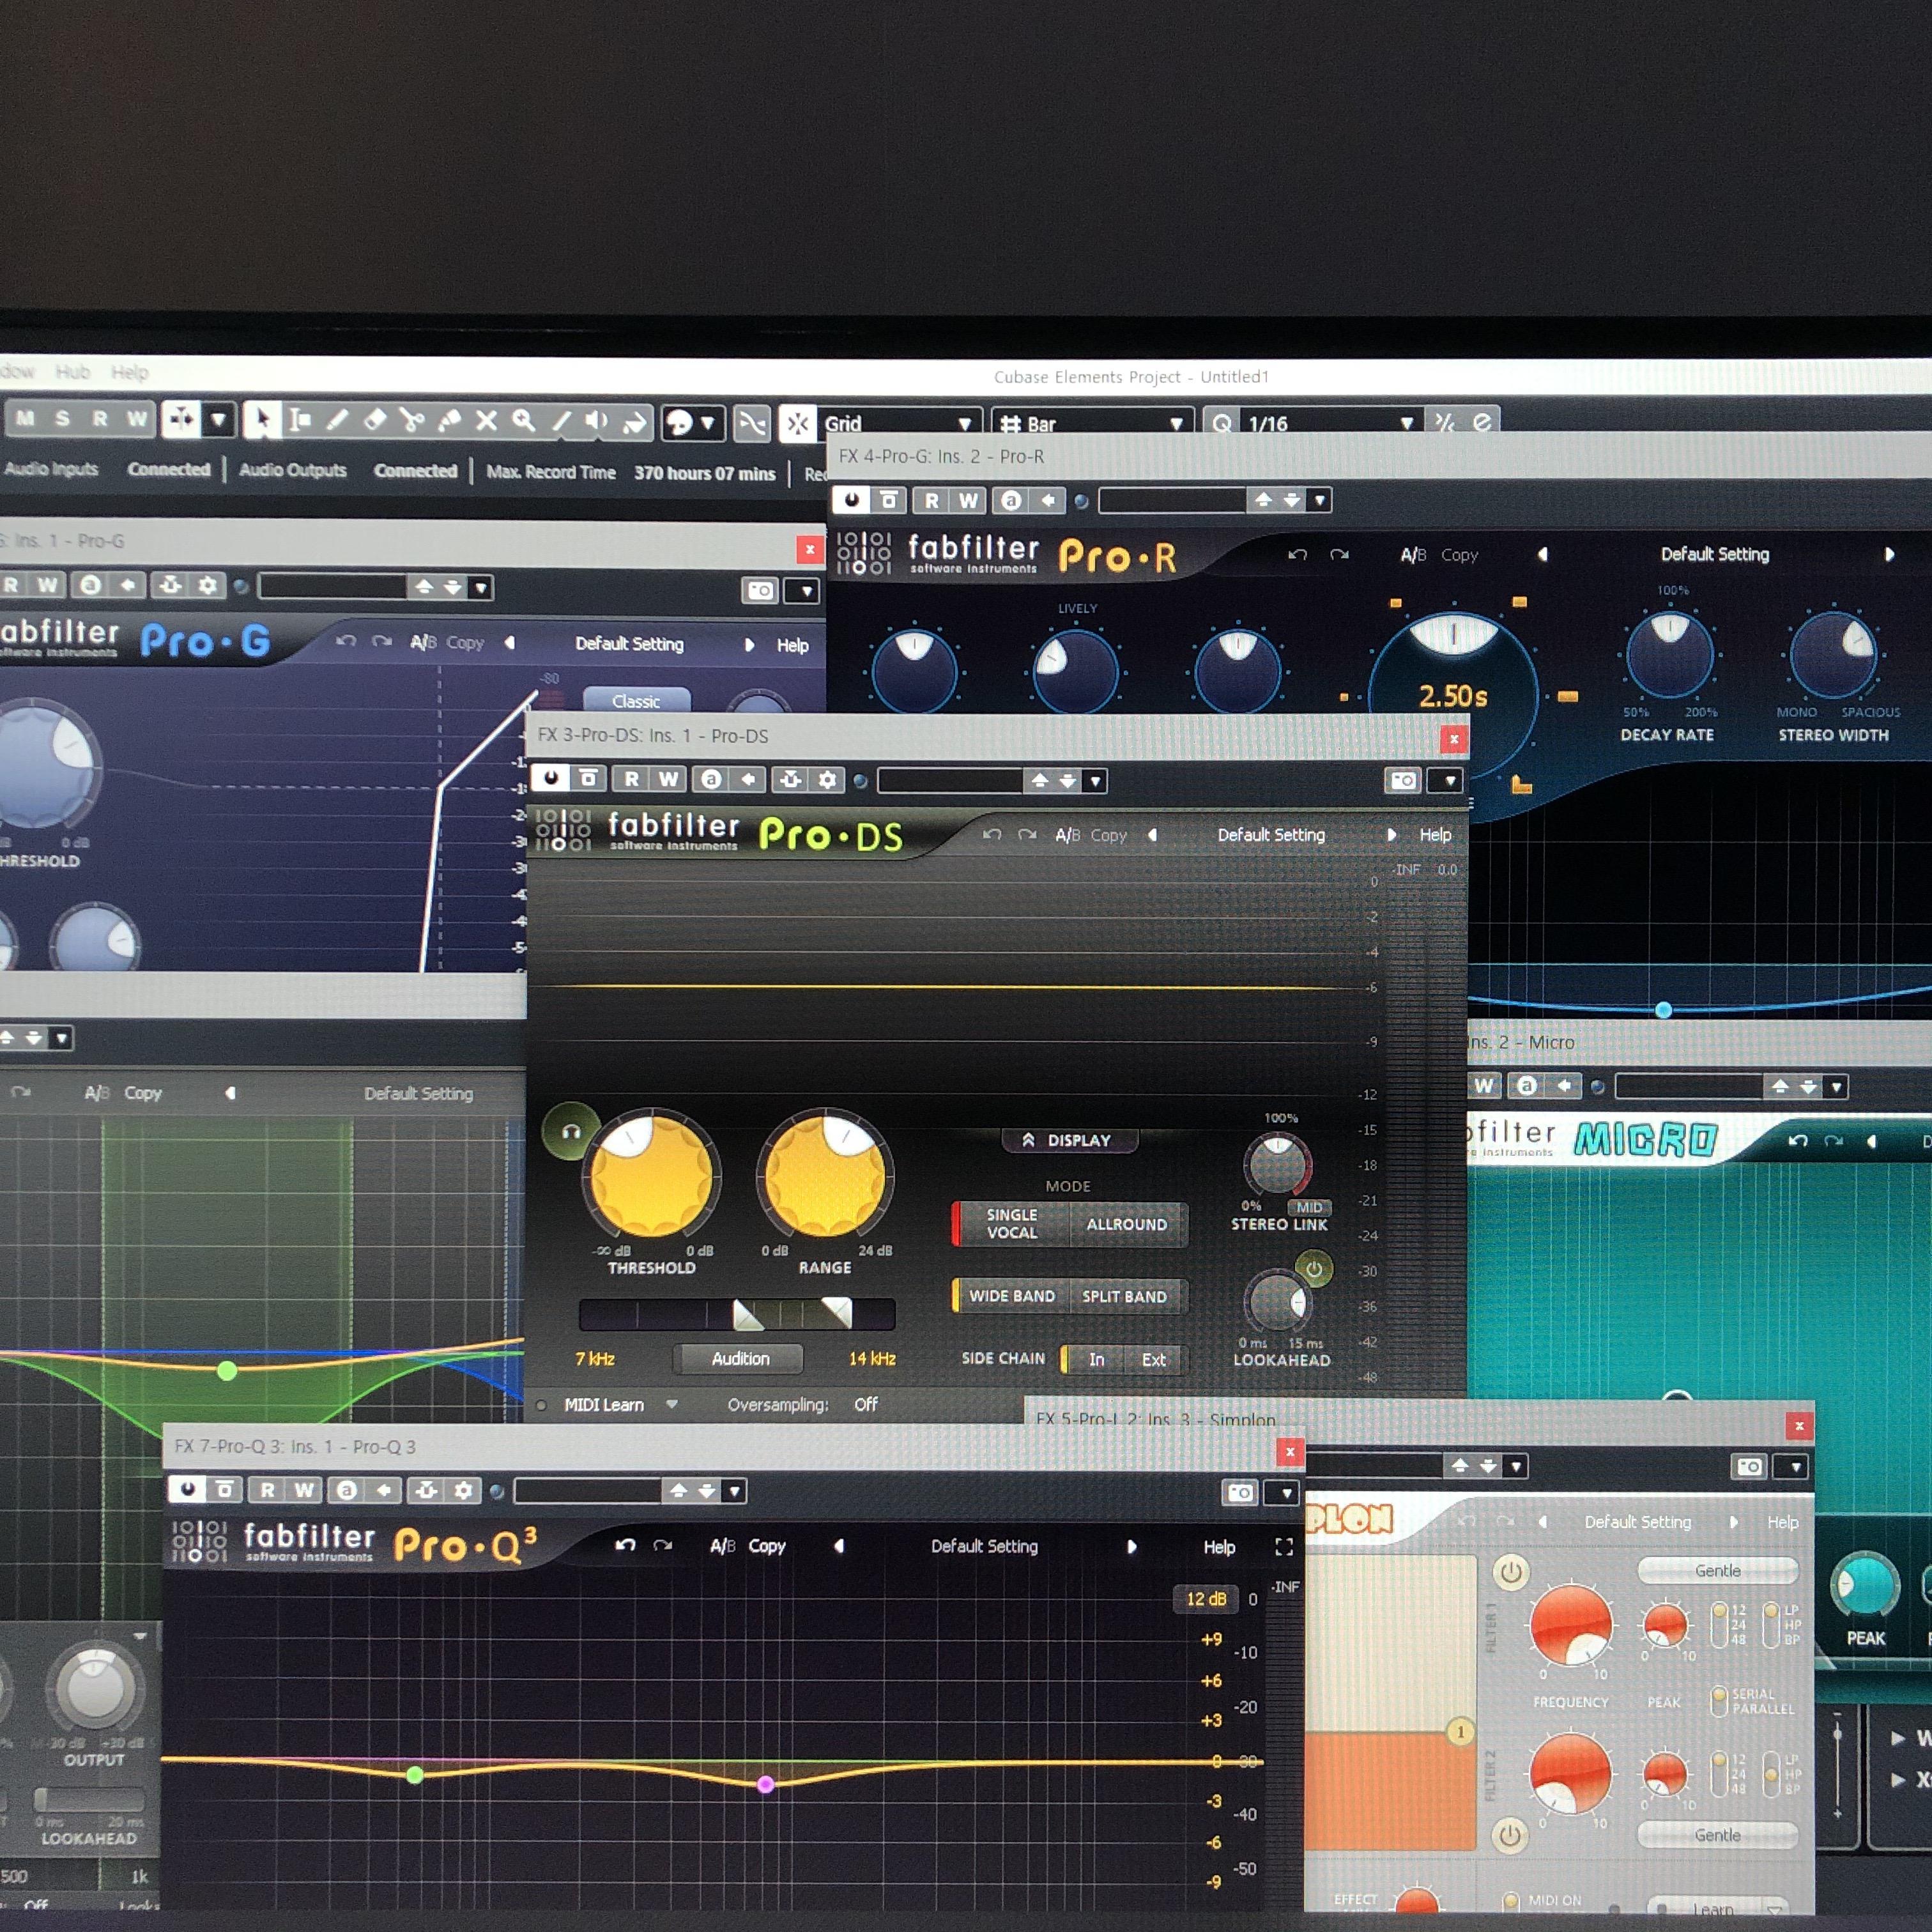Select the Zoom magnifier tool in Cubase toolbar

[523, 421]
